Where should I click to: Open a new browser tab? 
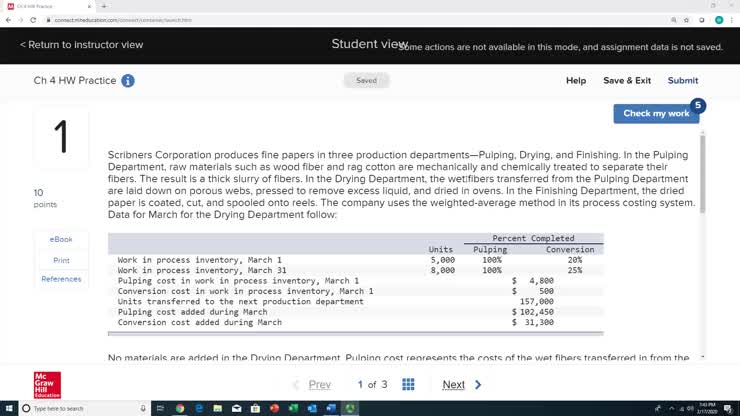coord(103,6)
